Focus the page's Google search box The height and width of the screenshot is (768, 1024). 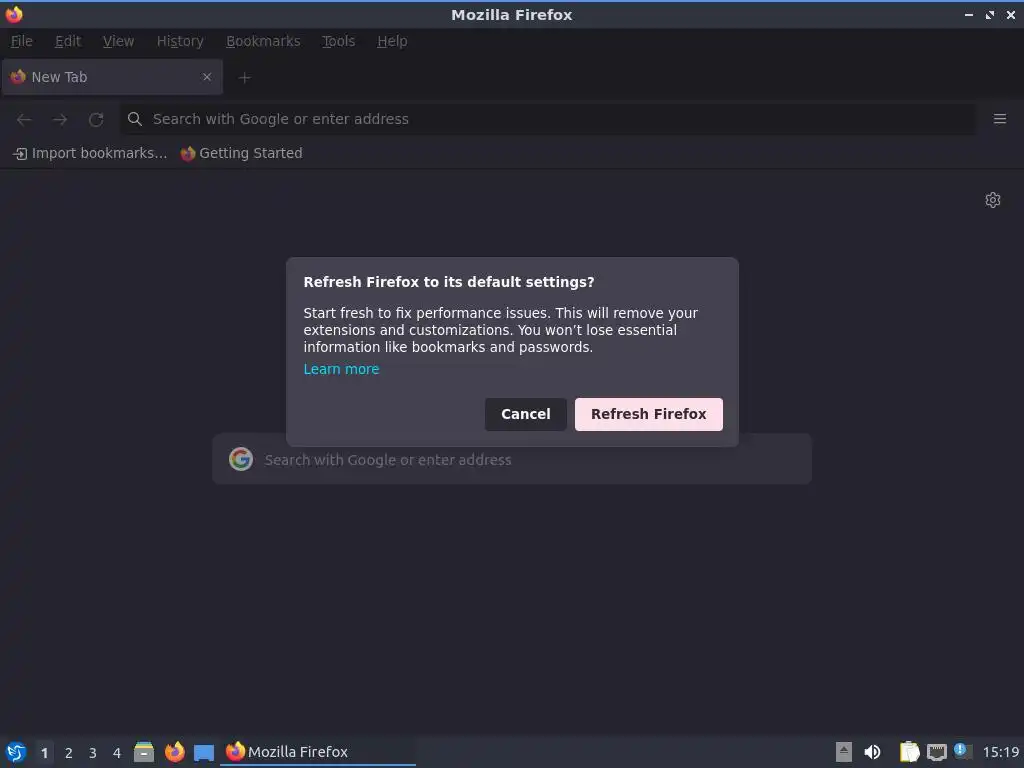512,459
